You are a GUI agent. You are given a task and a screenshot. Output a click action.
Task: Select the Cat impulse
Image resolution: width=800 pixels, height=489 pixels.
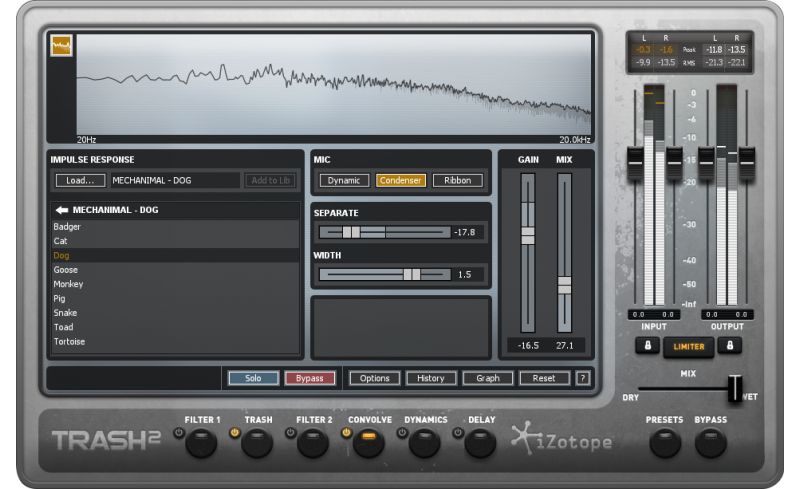(175, 241)
